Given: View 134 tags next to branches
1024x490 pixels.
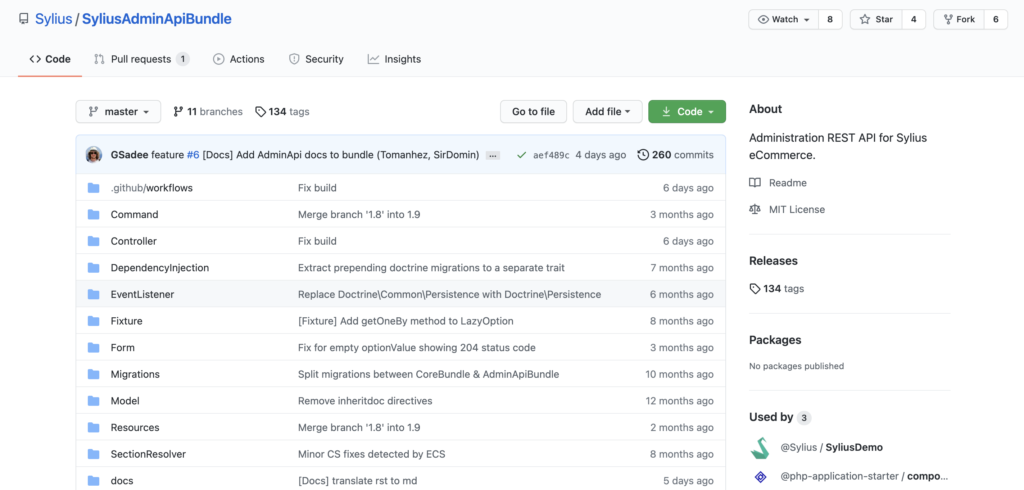Looking at the screenshot, I should coord(282,112).
